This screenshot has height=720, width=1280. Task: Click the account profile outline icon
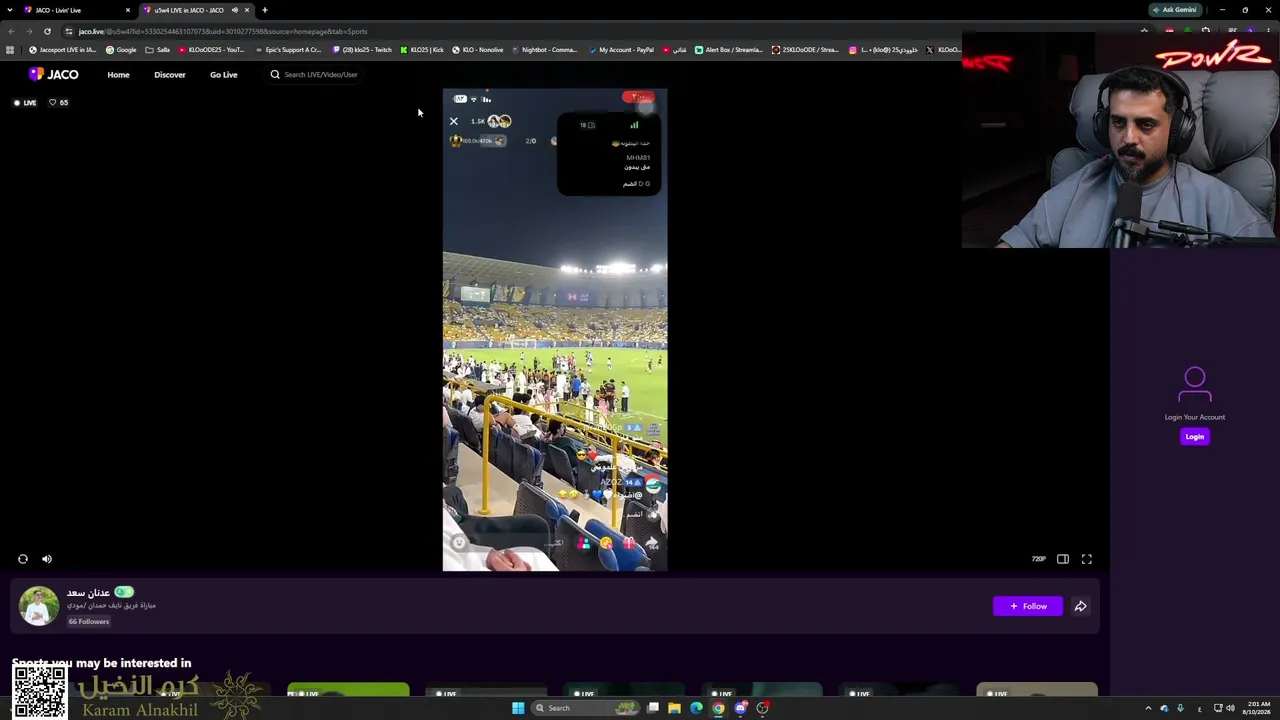[1194, 384]
